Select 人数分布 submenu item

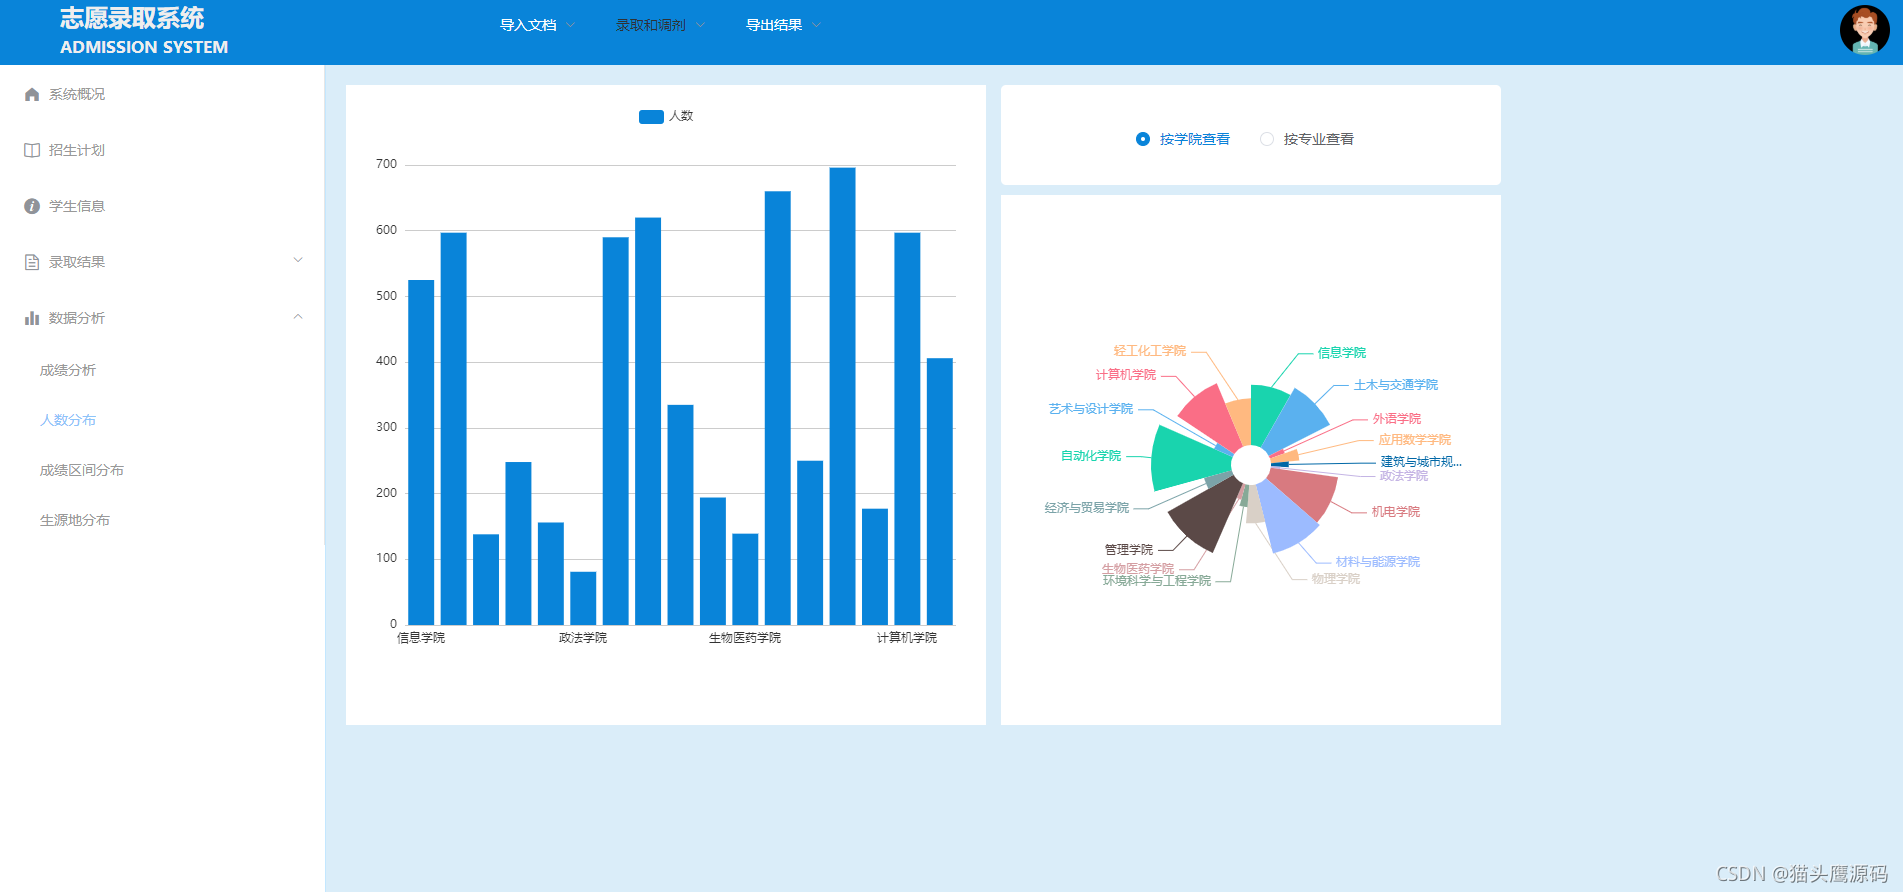point(68,420)
